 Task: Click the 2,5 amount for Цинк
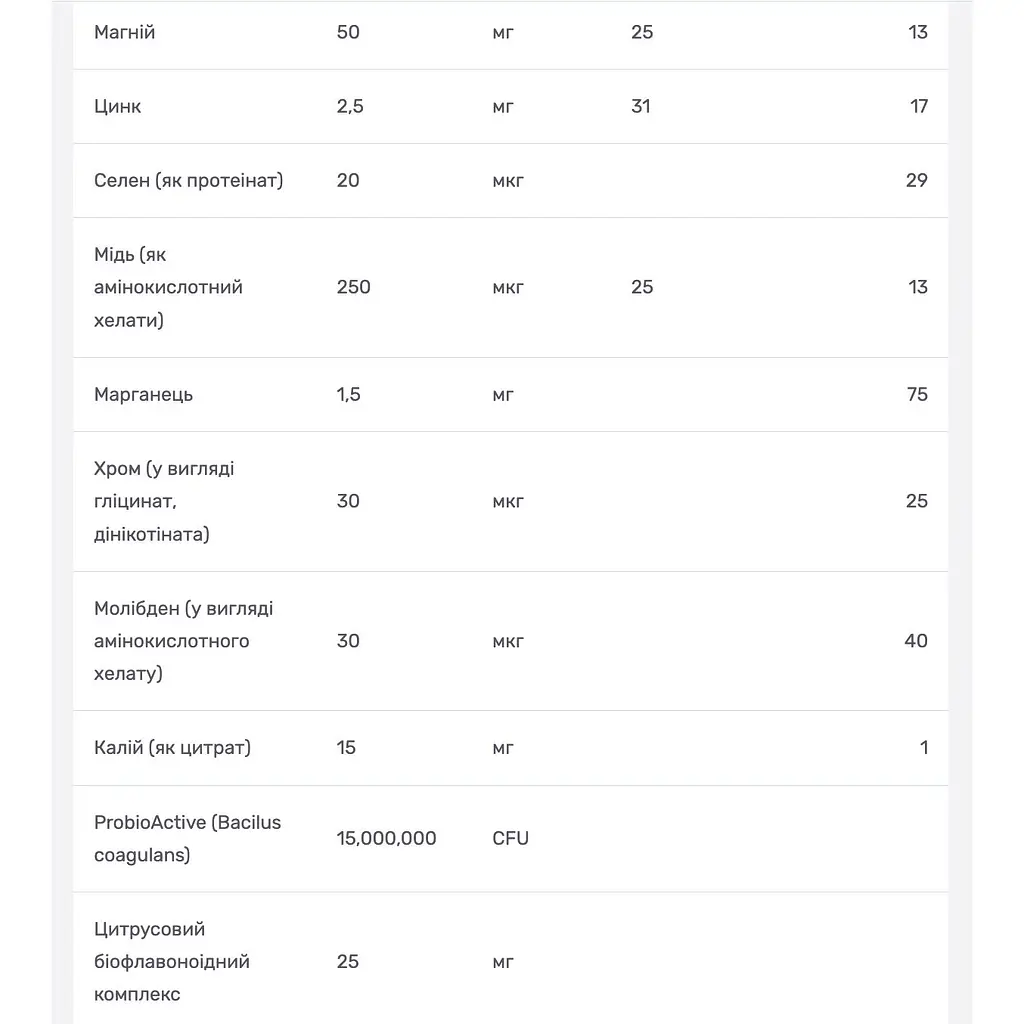pos(350,106)
